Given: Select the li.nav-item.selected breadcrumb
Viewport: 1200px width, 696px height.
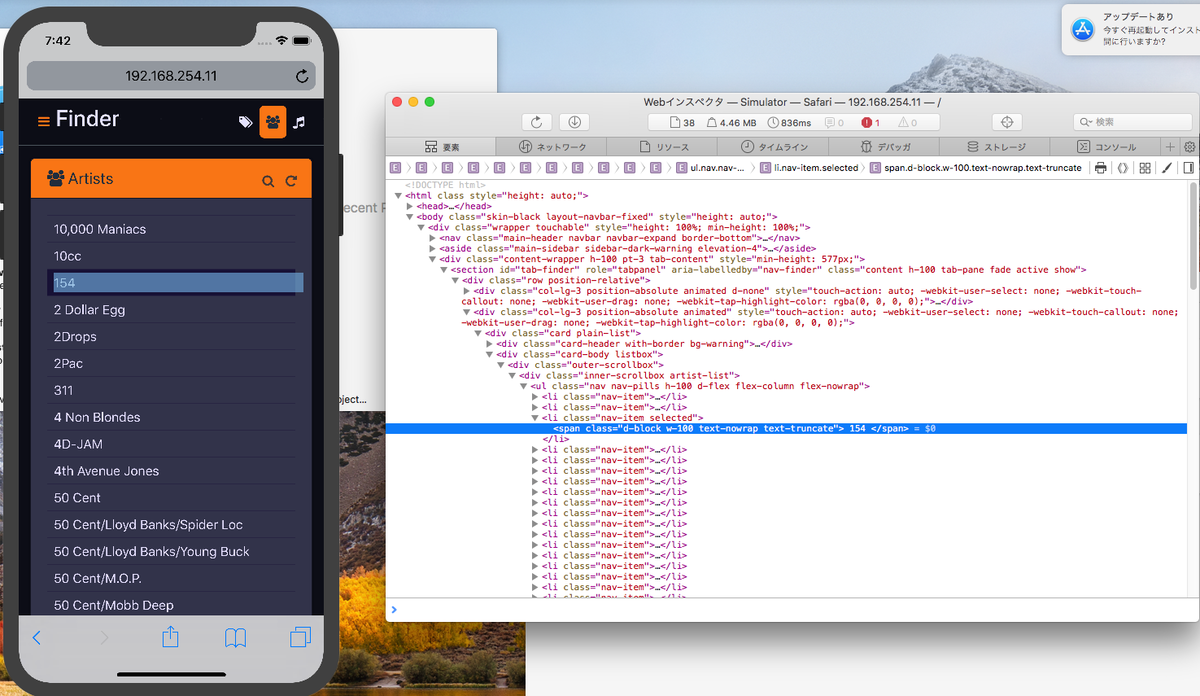Looking at the screenshot, I should (808, 168).
